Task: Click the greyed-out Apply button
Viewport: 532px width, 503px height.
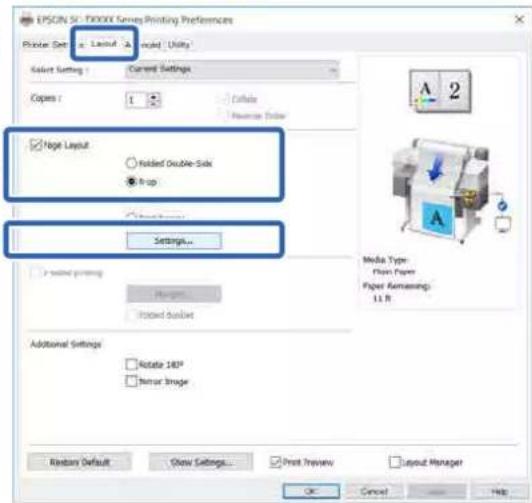Action: click(436, 491)
